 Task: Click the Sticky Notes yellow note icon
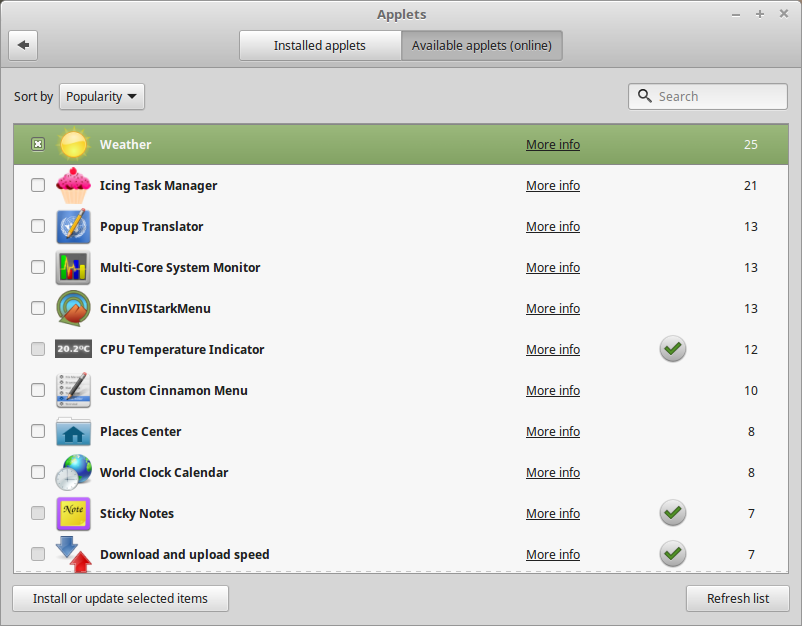[73, 513]
